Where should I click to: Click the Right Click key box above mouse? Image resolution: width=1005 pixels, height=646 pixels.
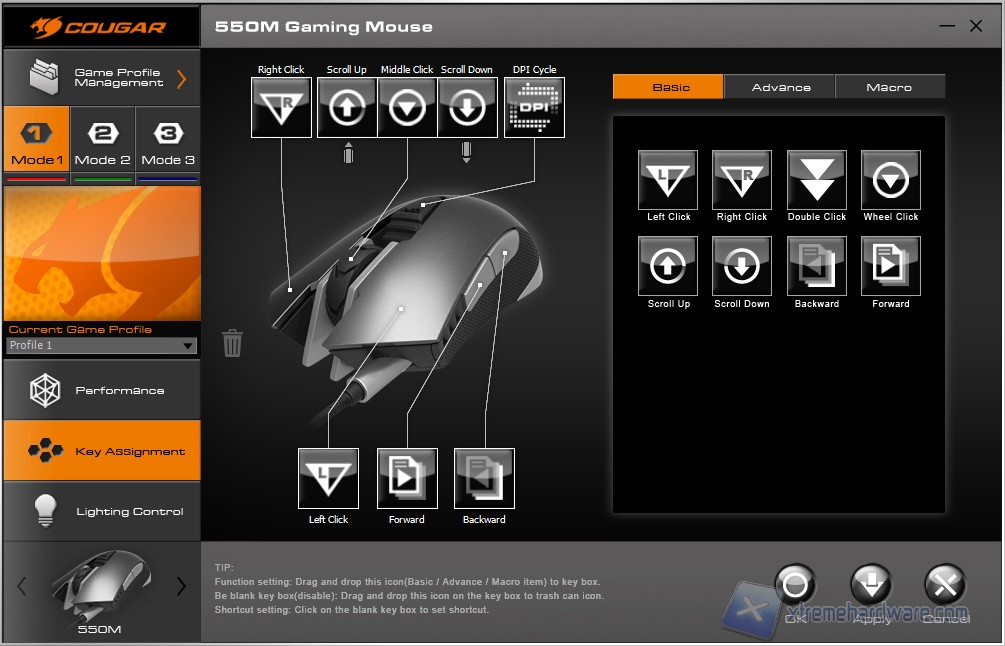[x=281, y=107]
